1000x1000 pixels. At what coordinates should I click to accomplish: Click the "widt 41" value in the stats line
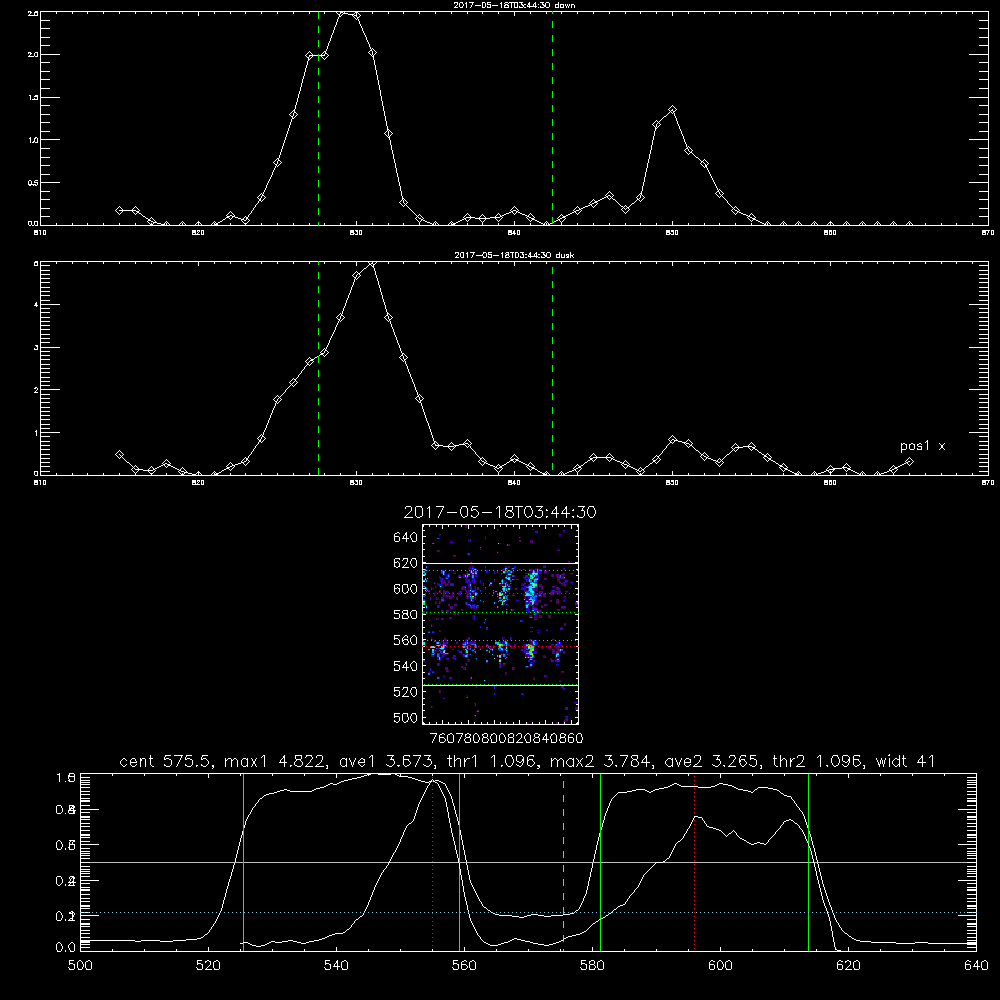(906, 761)
